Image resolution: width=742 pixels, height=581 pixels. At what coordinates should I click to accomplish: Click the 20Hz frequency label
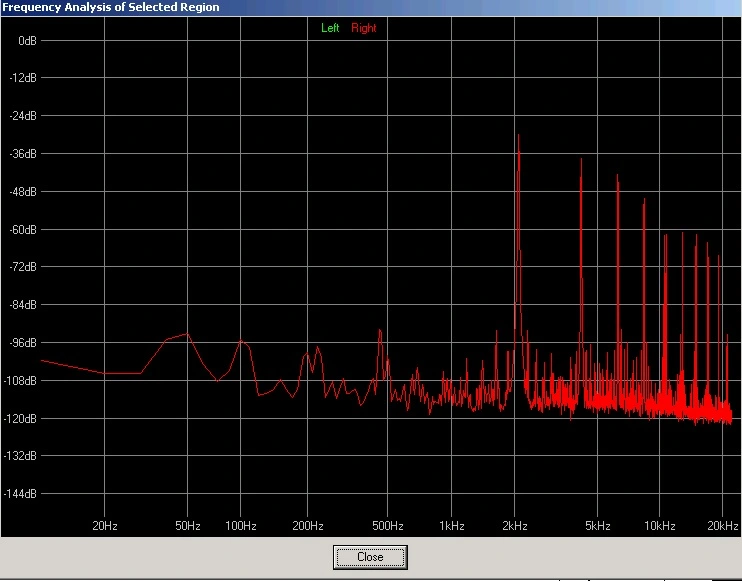point(105,526)
